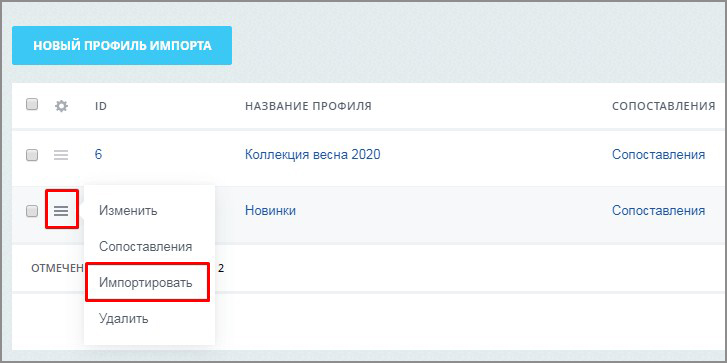
Task: Choose Сопоставления in the dropdown menu
Action: pyautogui.click(x=146, y=247)
